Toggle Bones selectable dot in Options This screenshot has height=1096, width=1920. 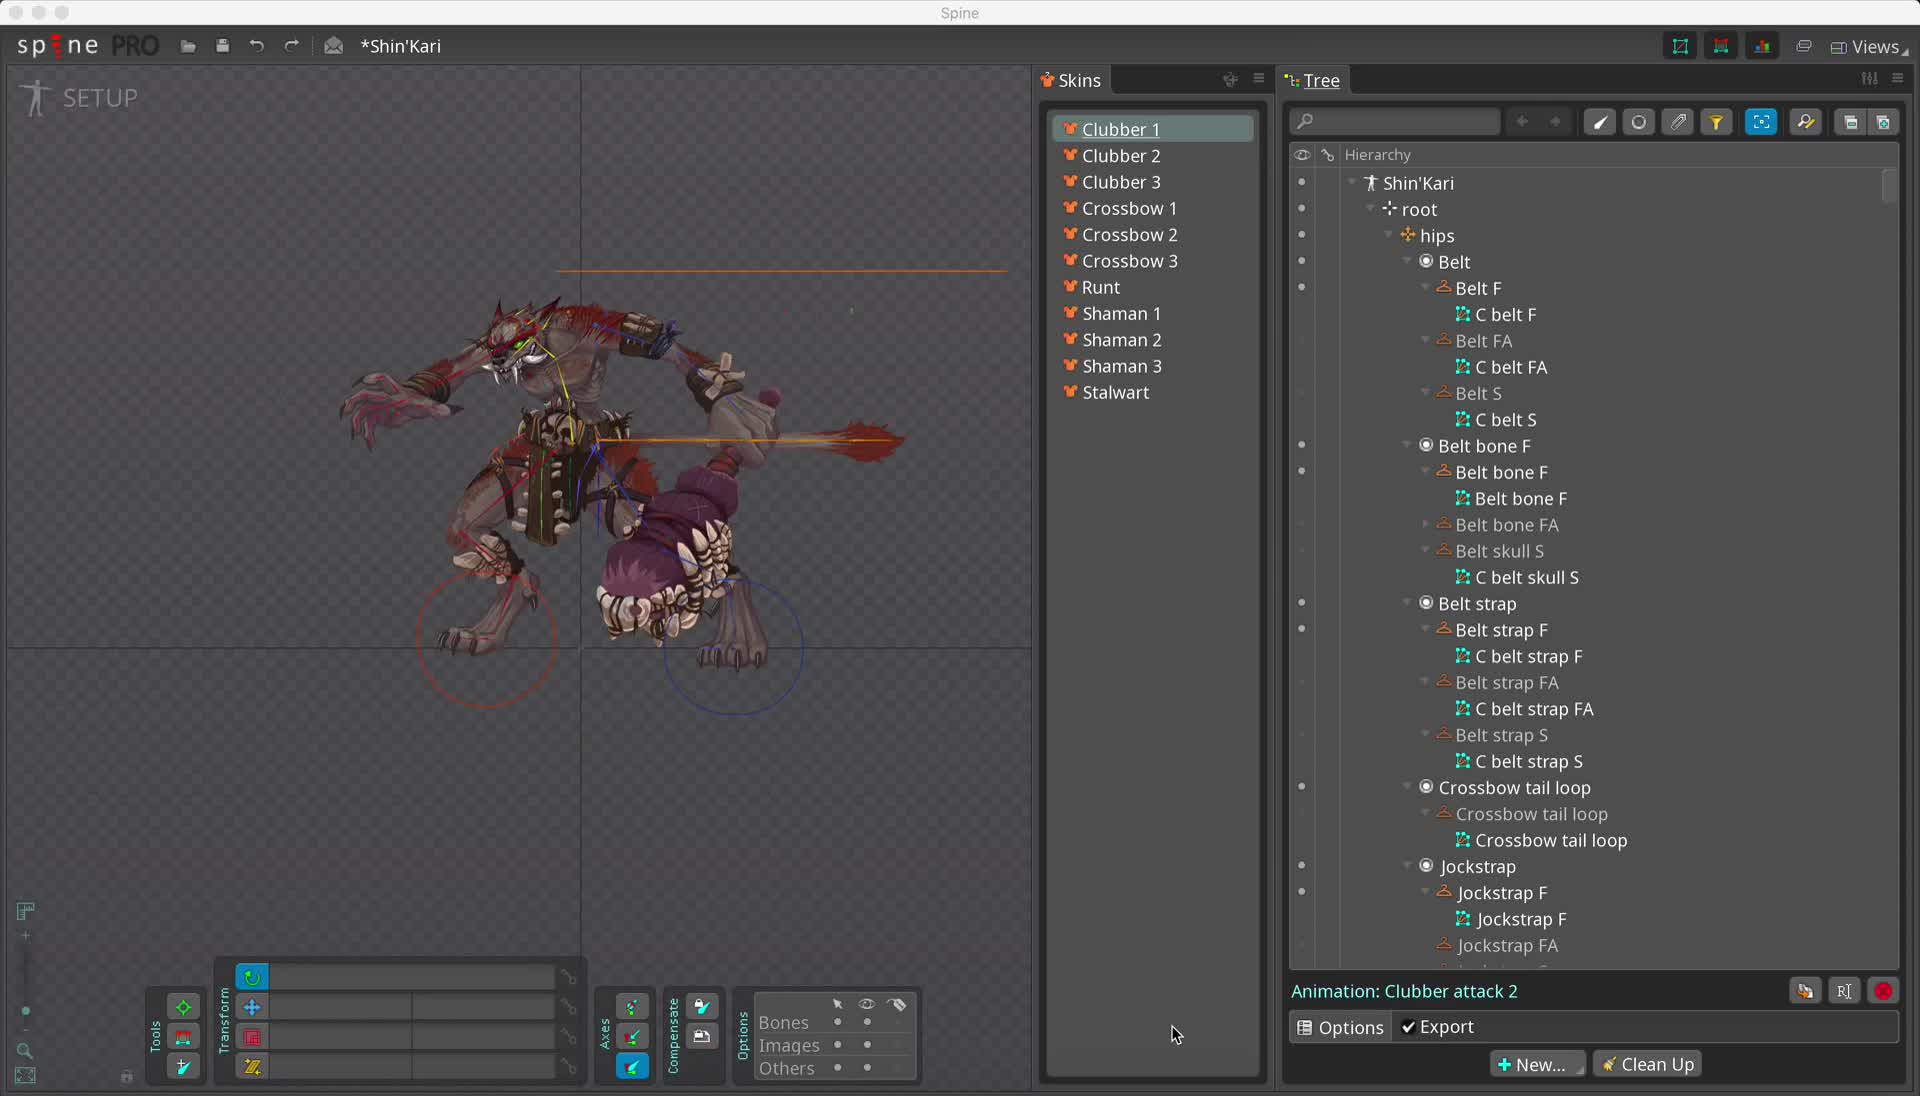[x=838, y=1022]
